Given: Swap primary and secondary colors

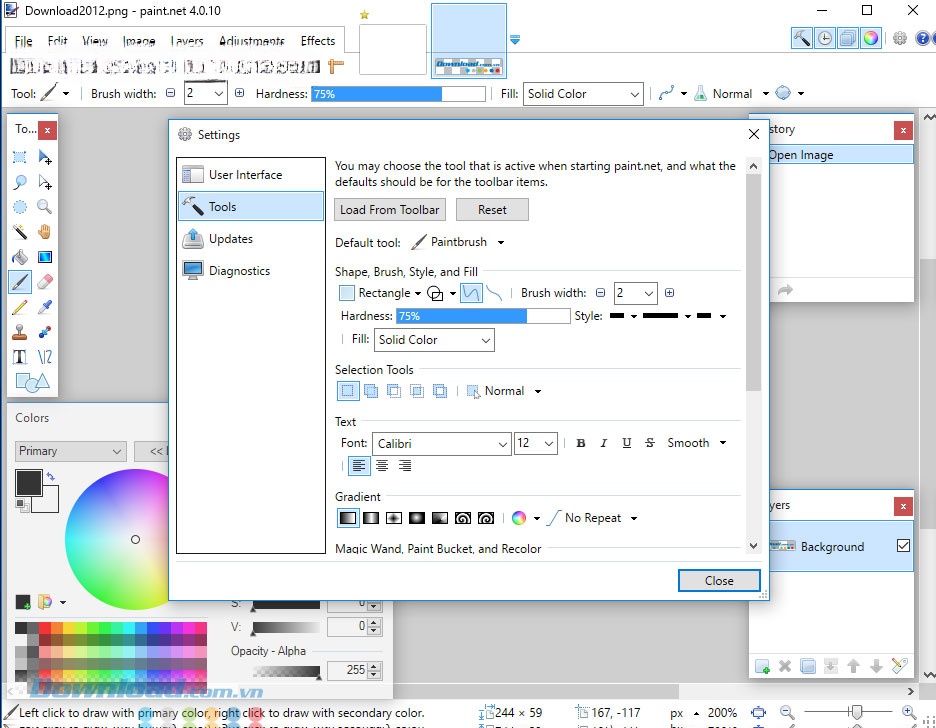Looking at the screenshot, I should click(51, 476).
